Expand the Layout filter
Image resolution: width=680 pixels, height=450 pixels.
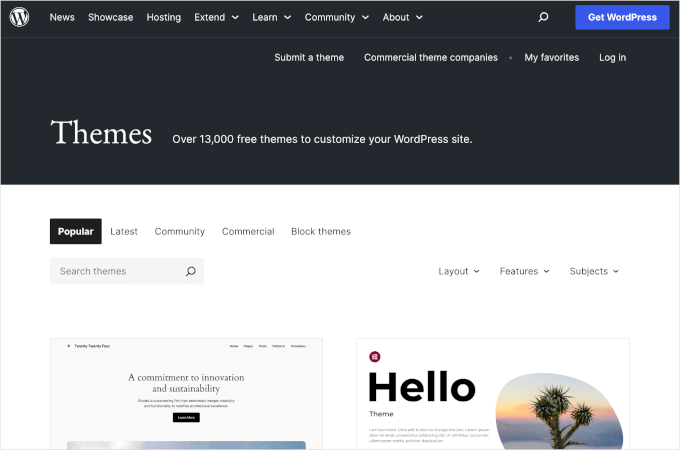coord(459,271)
